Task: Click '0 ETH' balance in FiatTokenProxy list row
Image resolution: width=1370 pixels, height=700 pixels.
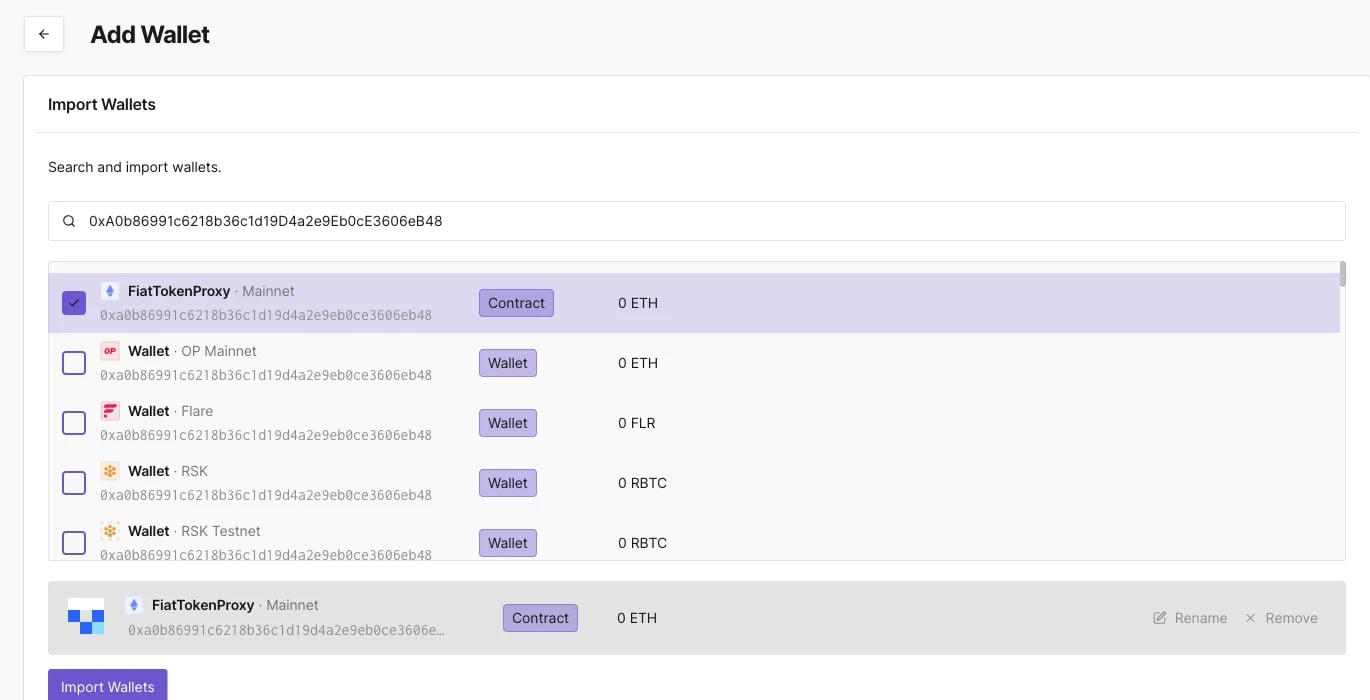Action: coord(638,303)
